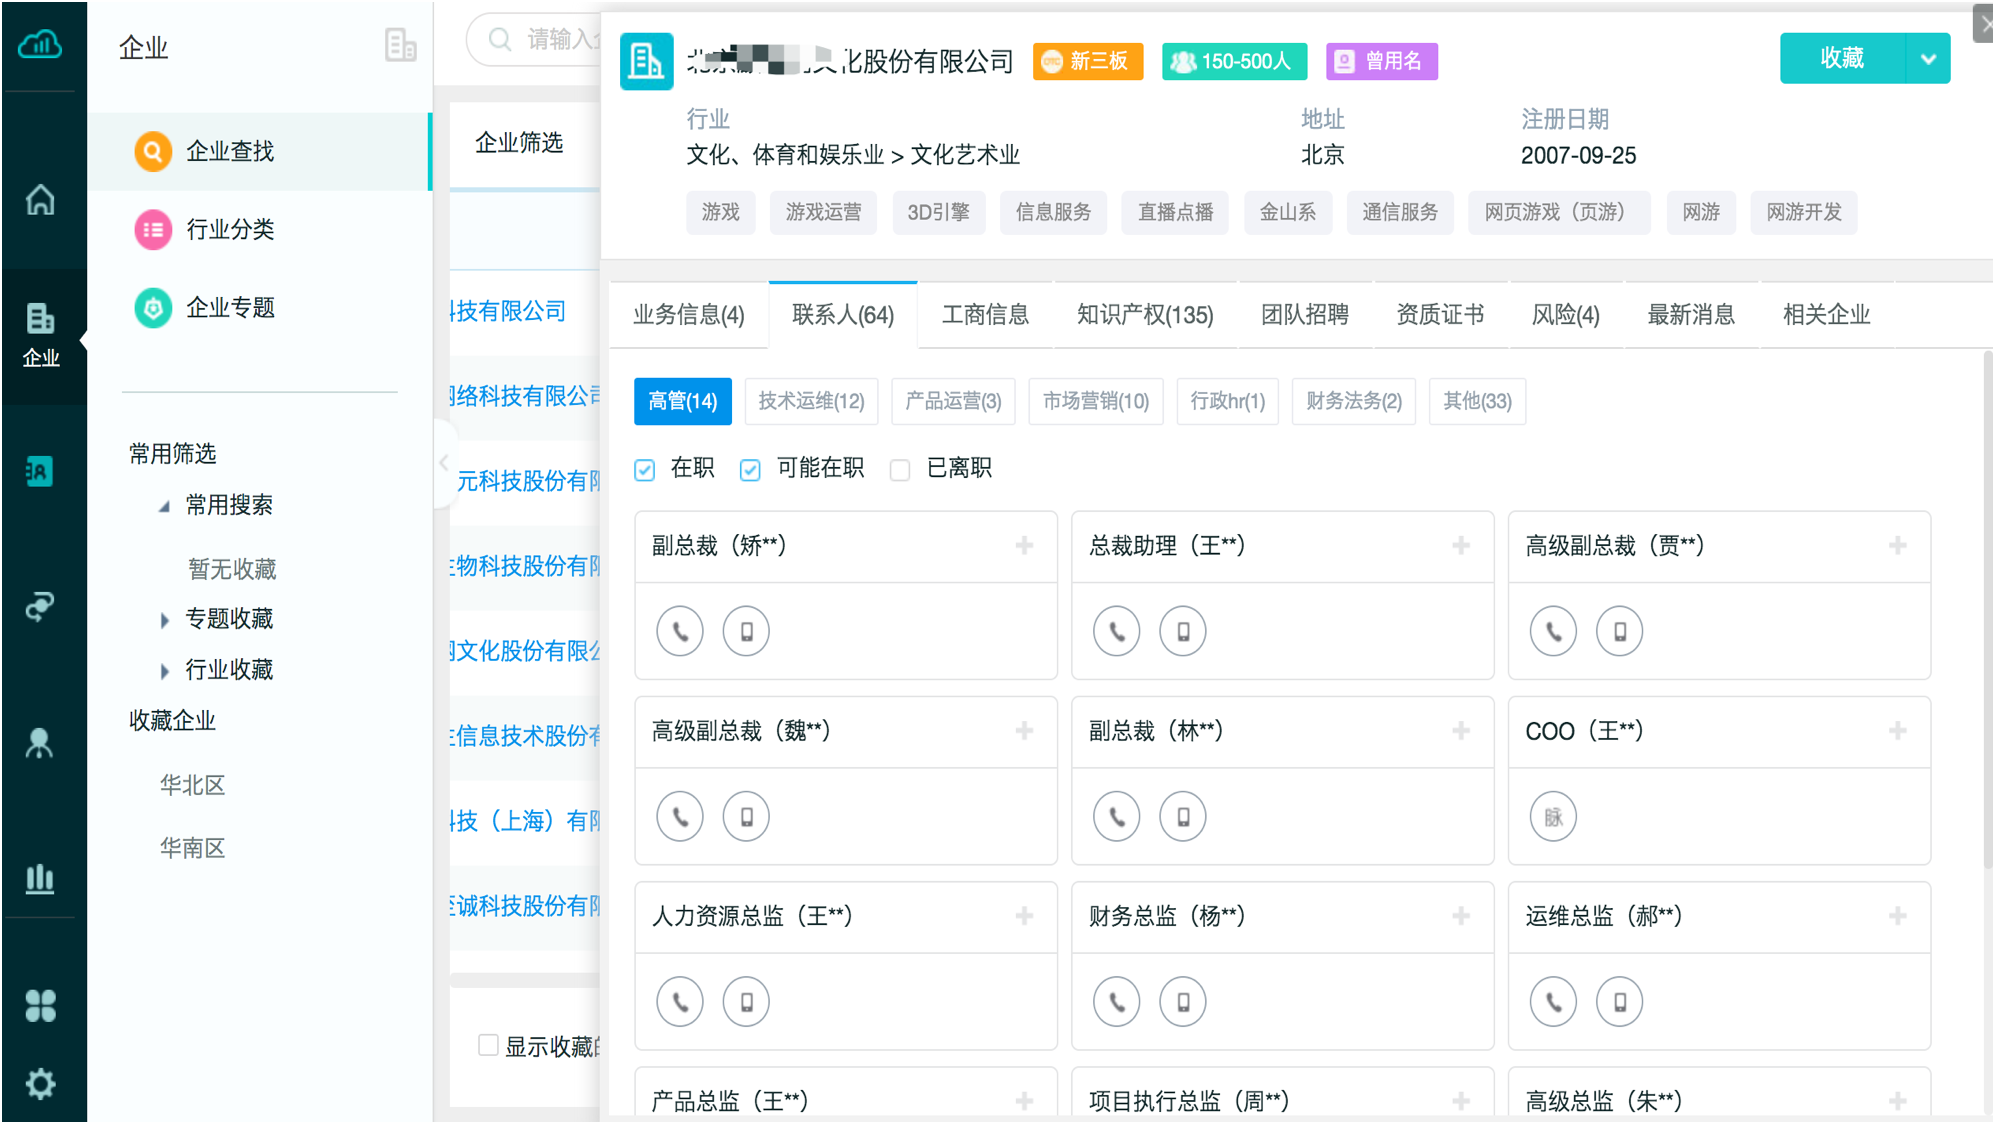Image resolution: width=1993 pixels, height=1122 pixels.
Task: Add 财务总监（杨**）with plus icon
Action: click(1461, 916)
